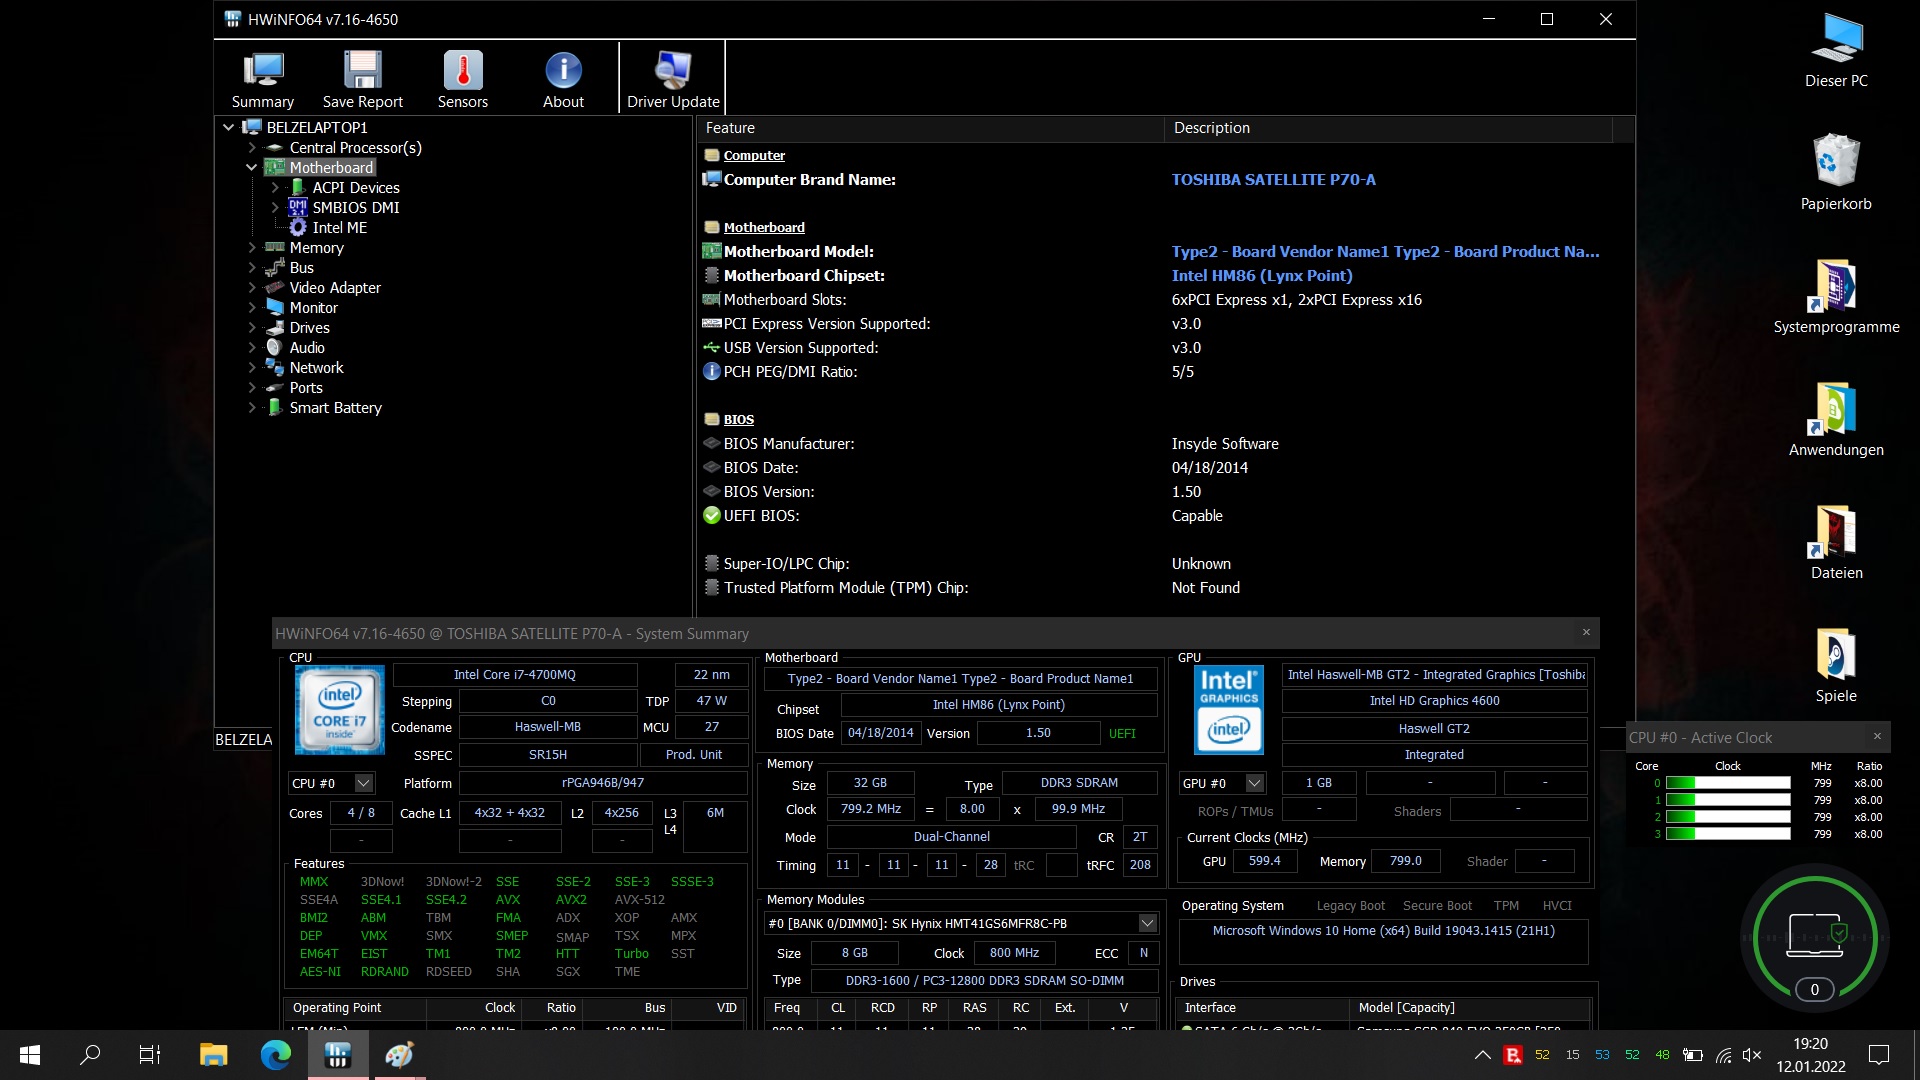
Task: Open the GPU #0 selector dropdown
Action: 1255,784
